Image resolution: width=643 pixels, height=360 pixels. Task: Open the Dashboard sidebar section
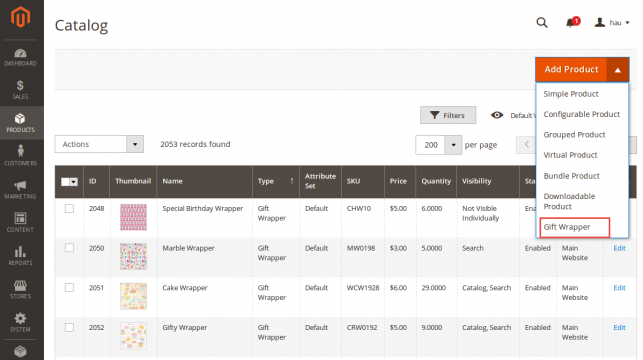tap(21, 57)
